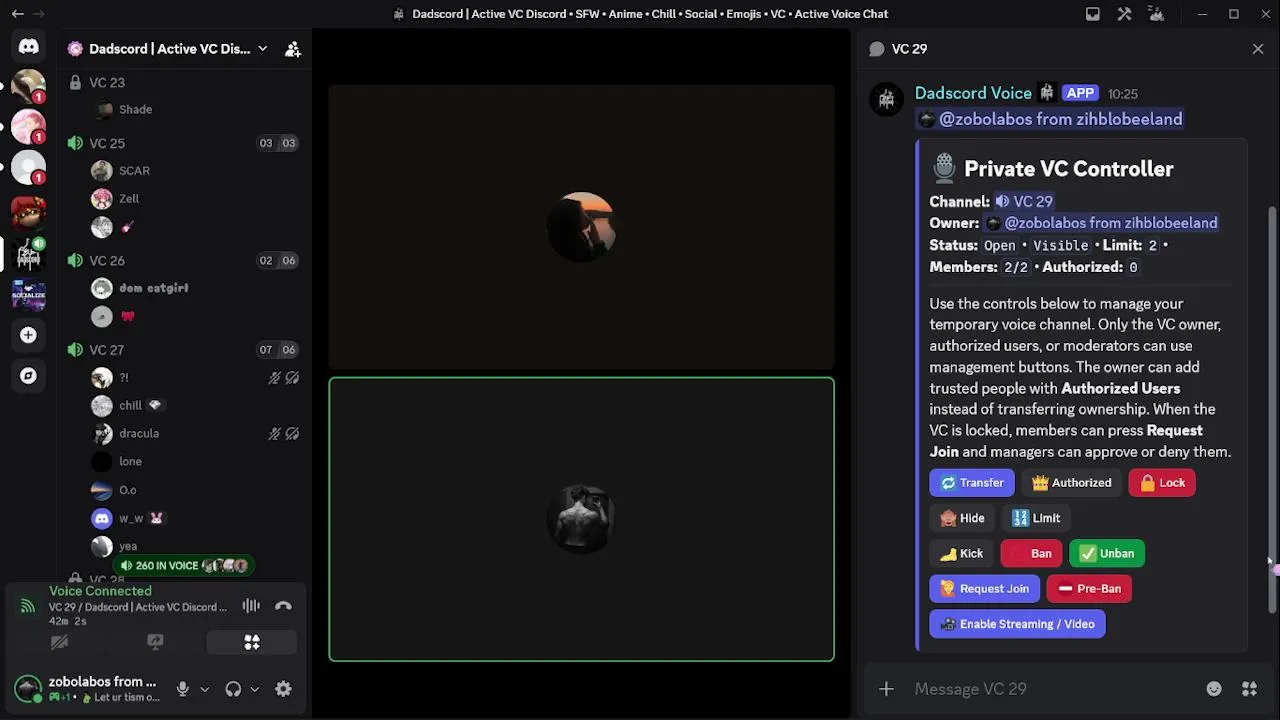Mute the microphone
The width and height of the screenshot is (1280, 720).
pos(182,689)
